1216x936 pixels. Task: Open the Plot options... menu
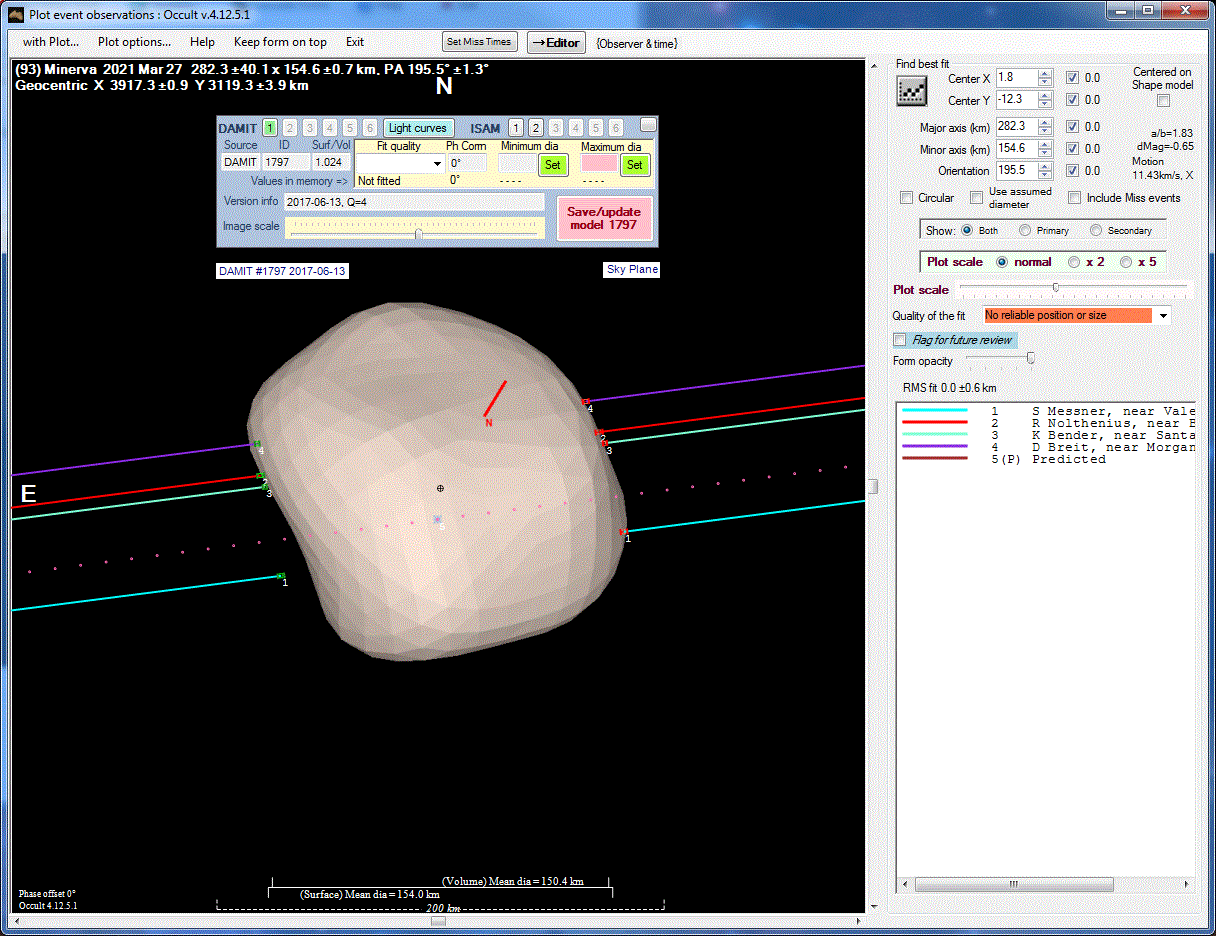(x=134, y=42)
